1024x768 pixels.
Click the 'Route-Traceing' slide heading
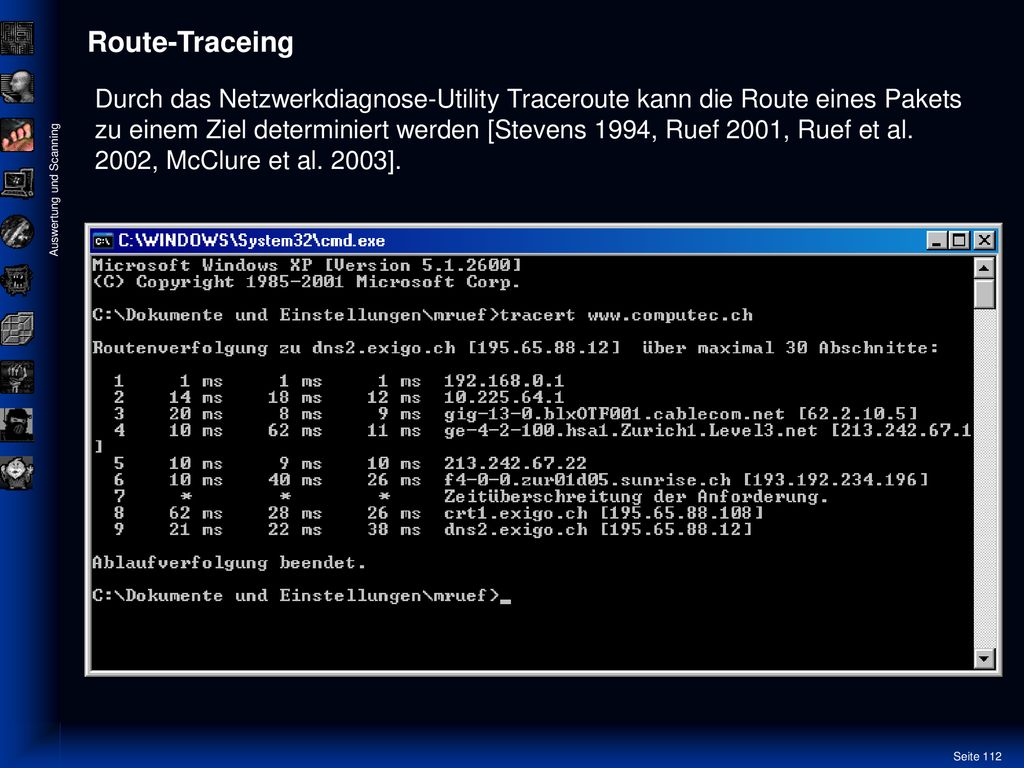click(191, 42)
